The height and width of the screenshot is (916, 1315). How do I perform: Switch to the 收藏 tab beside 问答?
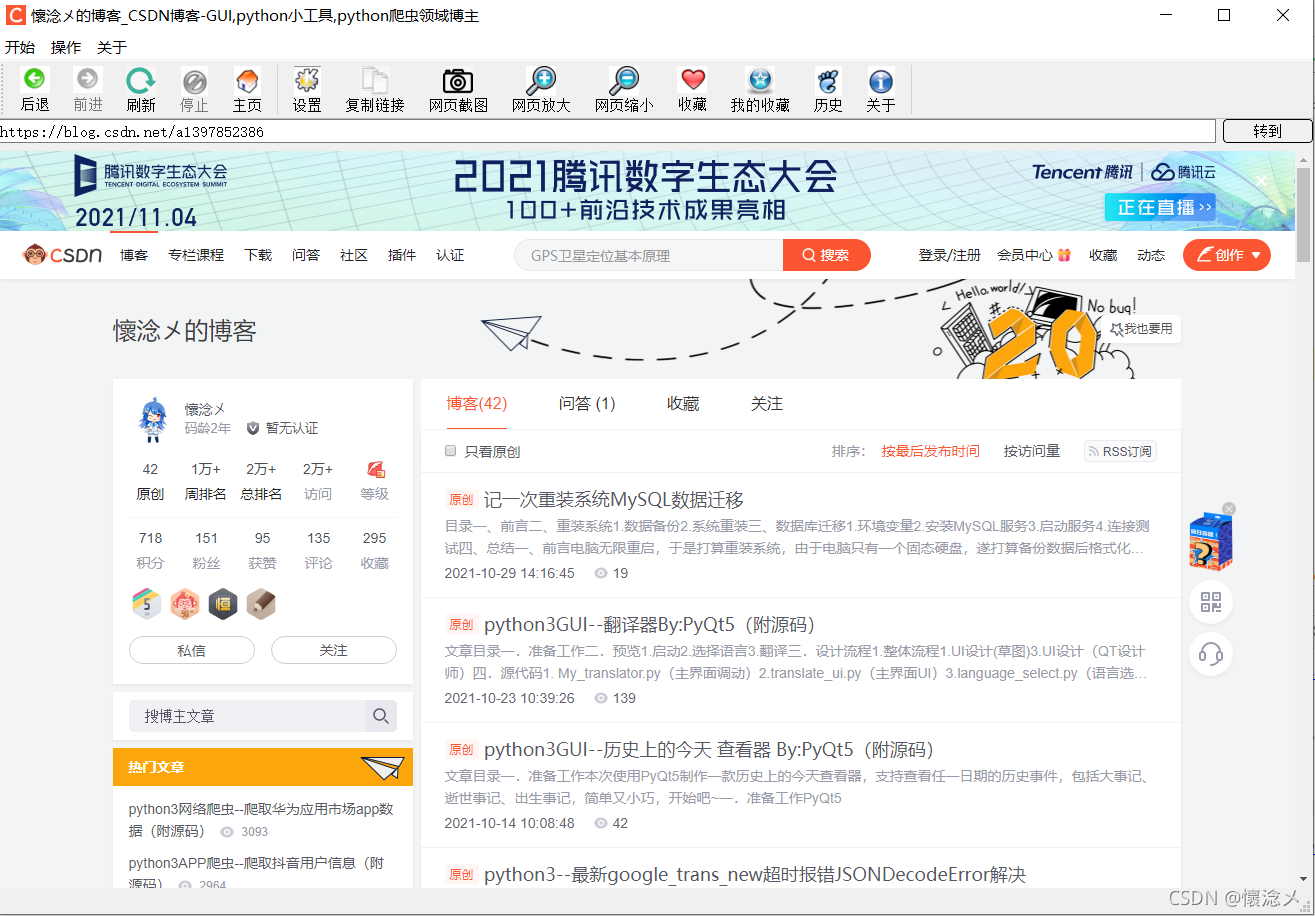pyautogui.click(x=683, y=404)
